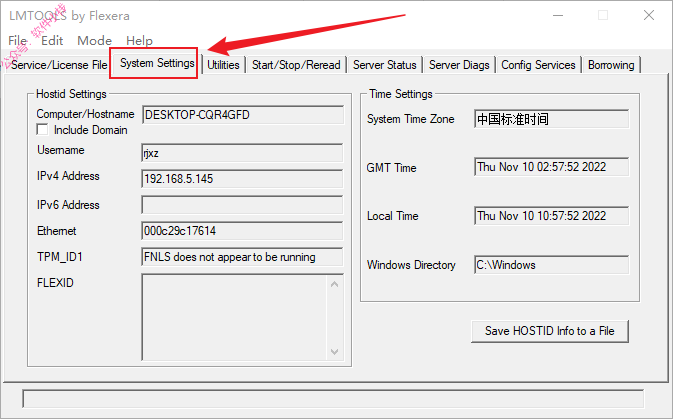Image resolution: width=673 pixels, height=419 pixels.
Task: Open the Server Diags tab
Action: click(459, 65)
